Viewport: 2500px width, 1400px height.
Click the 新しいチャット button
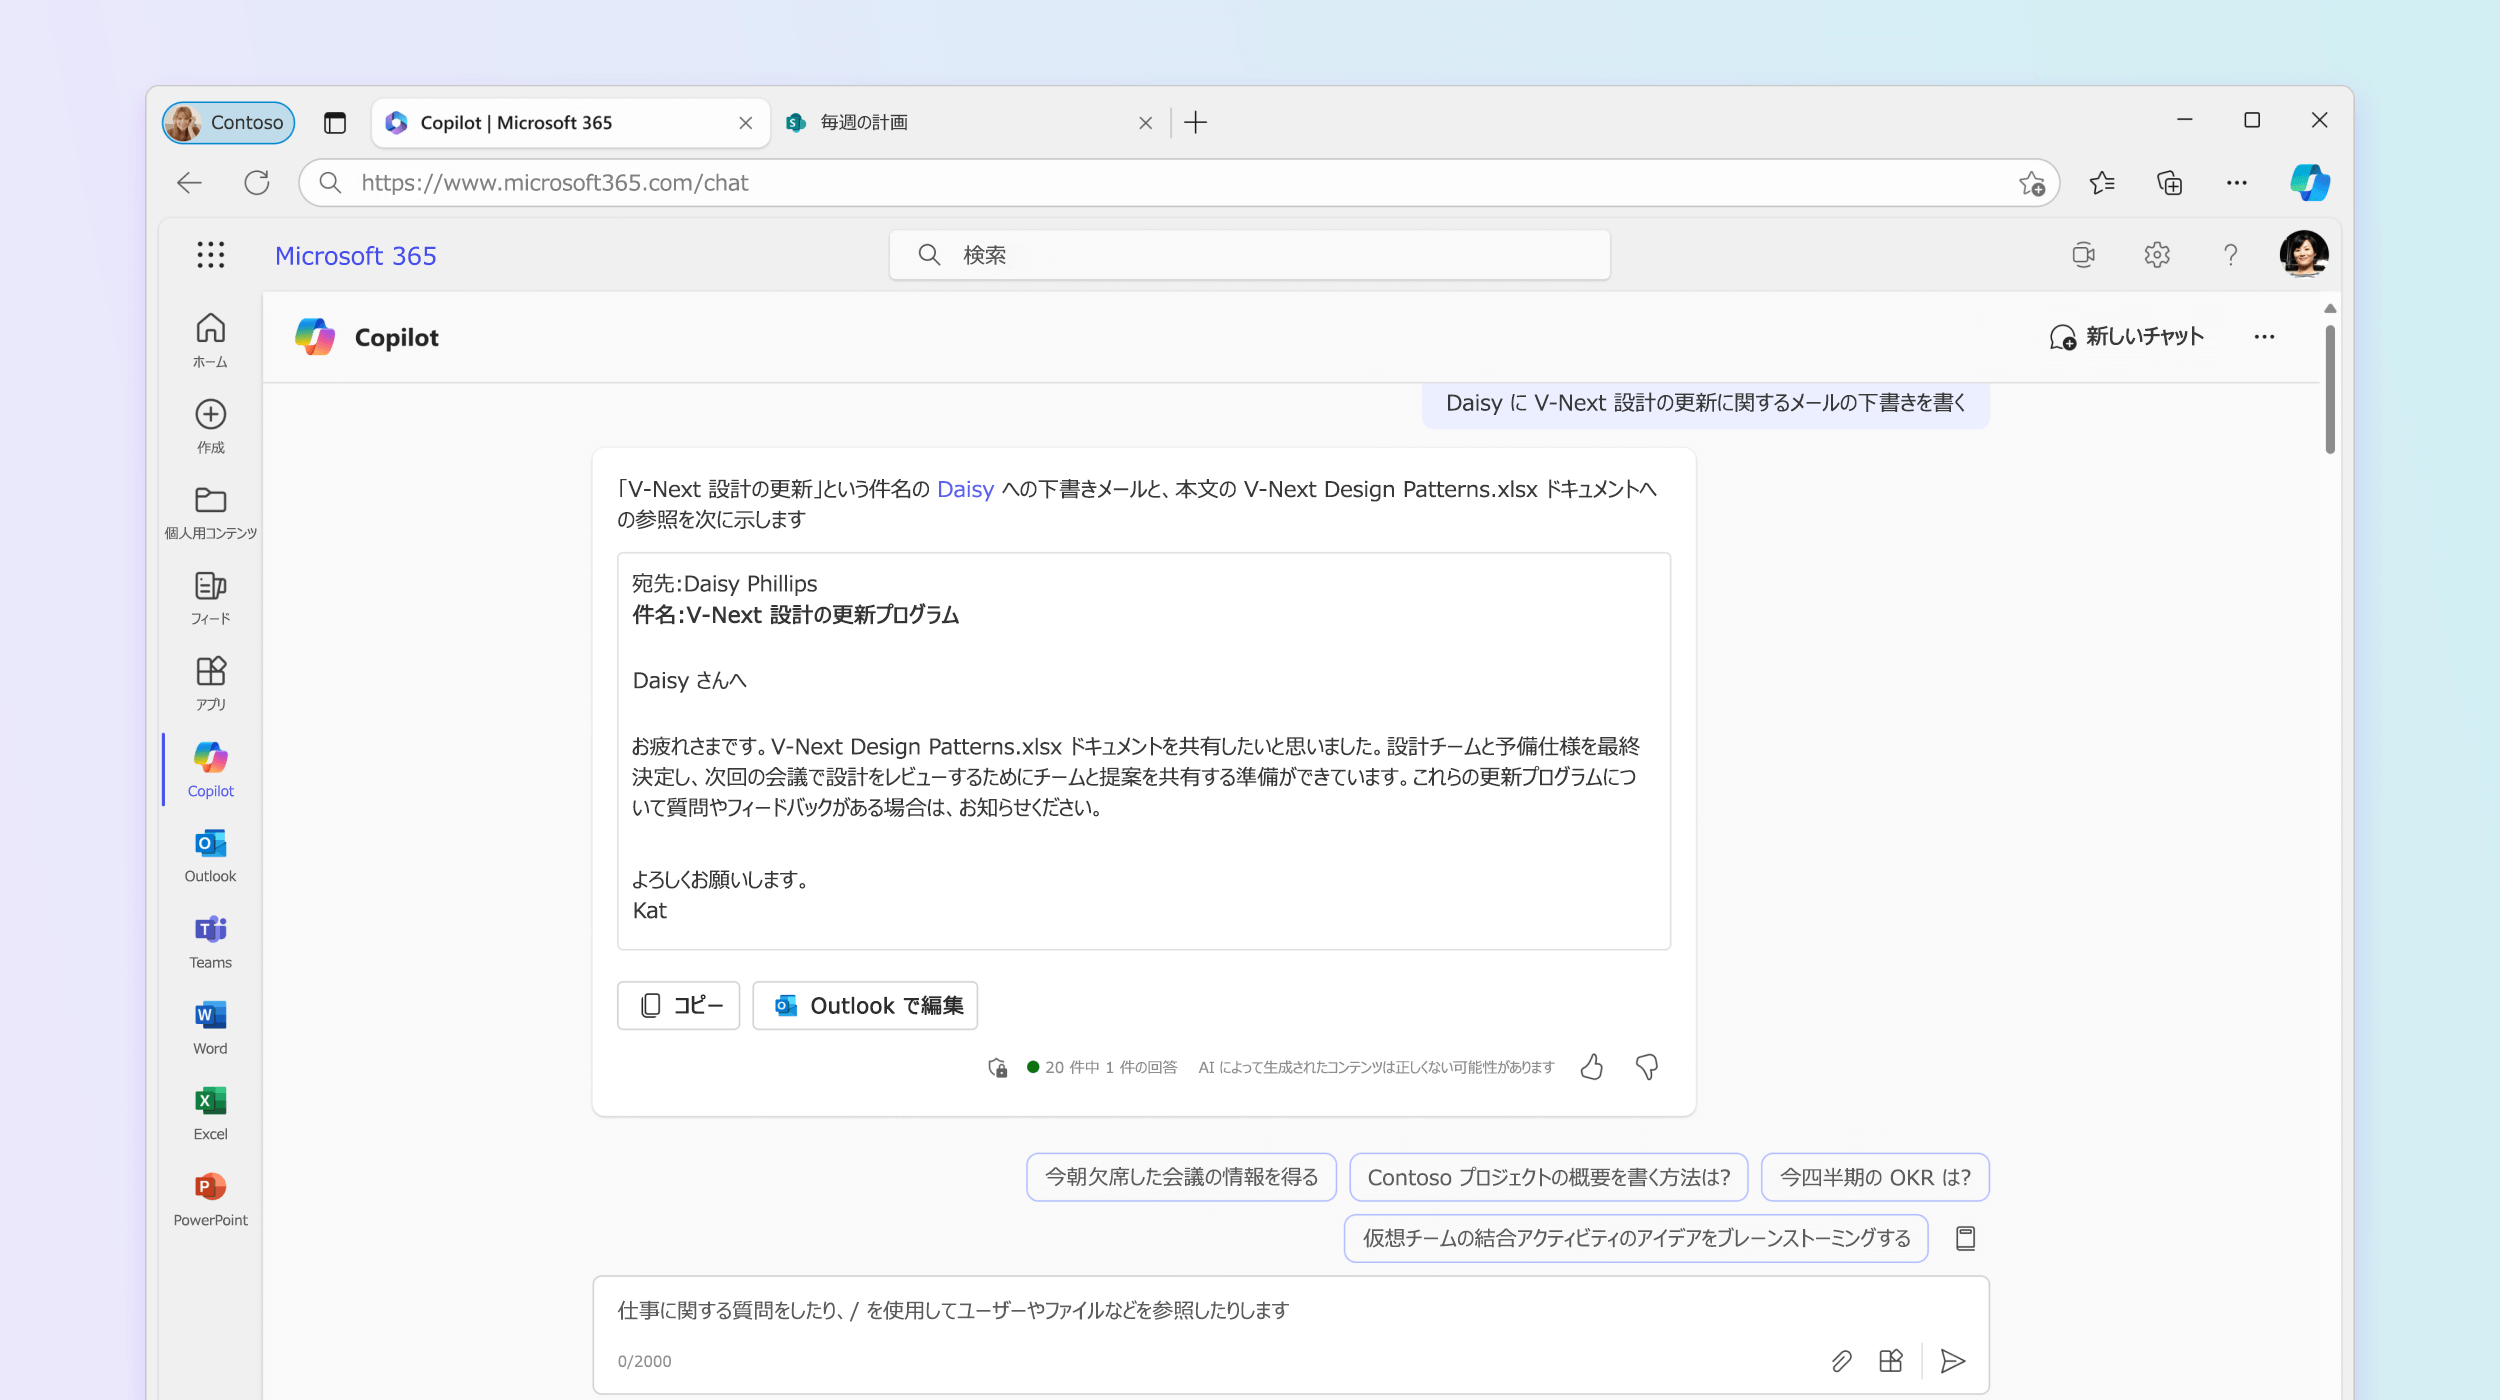click(2124, 337)
